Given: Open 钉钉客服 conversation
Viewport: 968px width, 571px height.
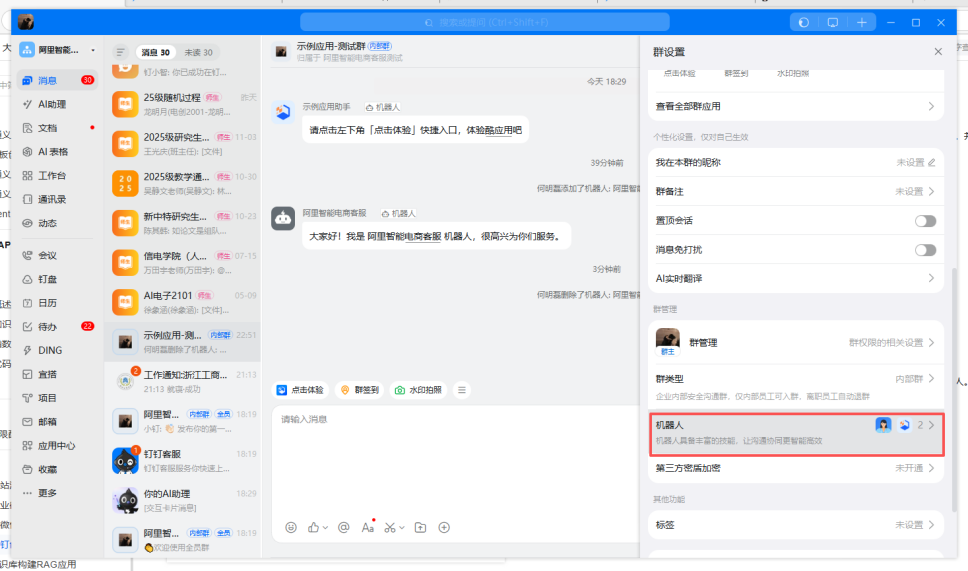Looking at the screenshot, I should [x=183, y=461].
